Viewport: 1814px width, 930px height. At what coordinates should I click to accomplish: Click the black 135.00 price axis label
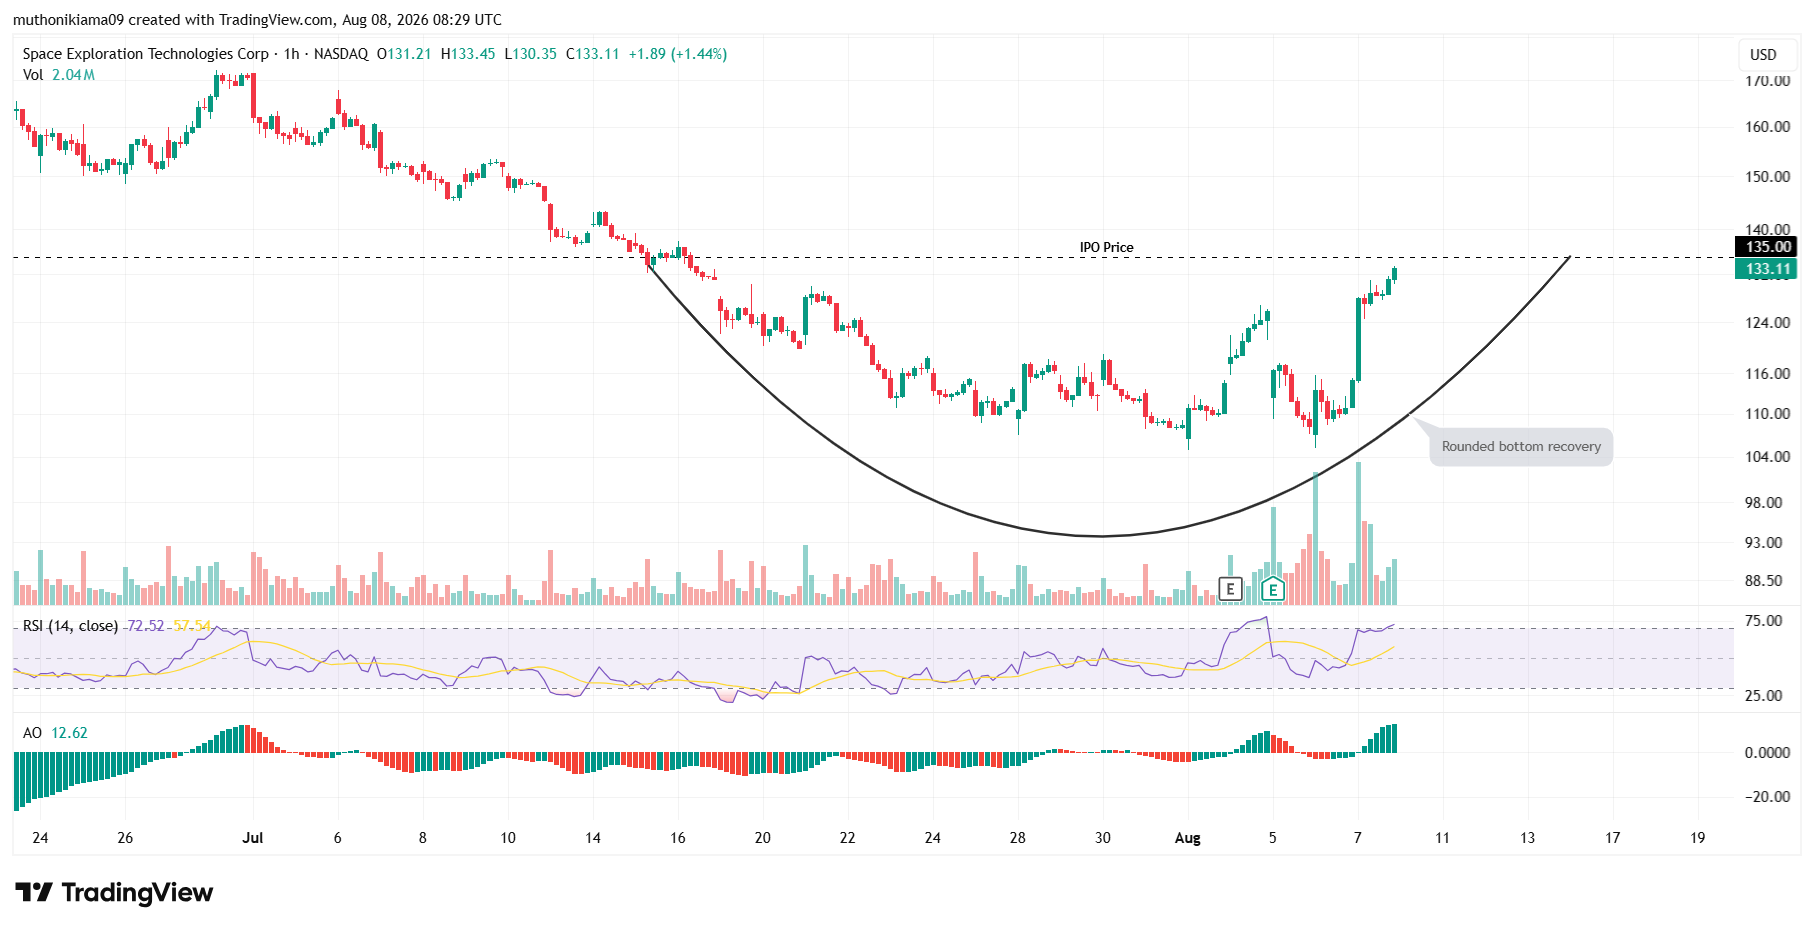1768,247
